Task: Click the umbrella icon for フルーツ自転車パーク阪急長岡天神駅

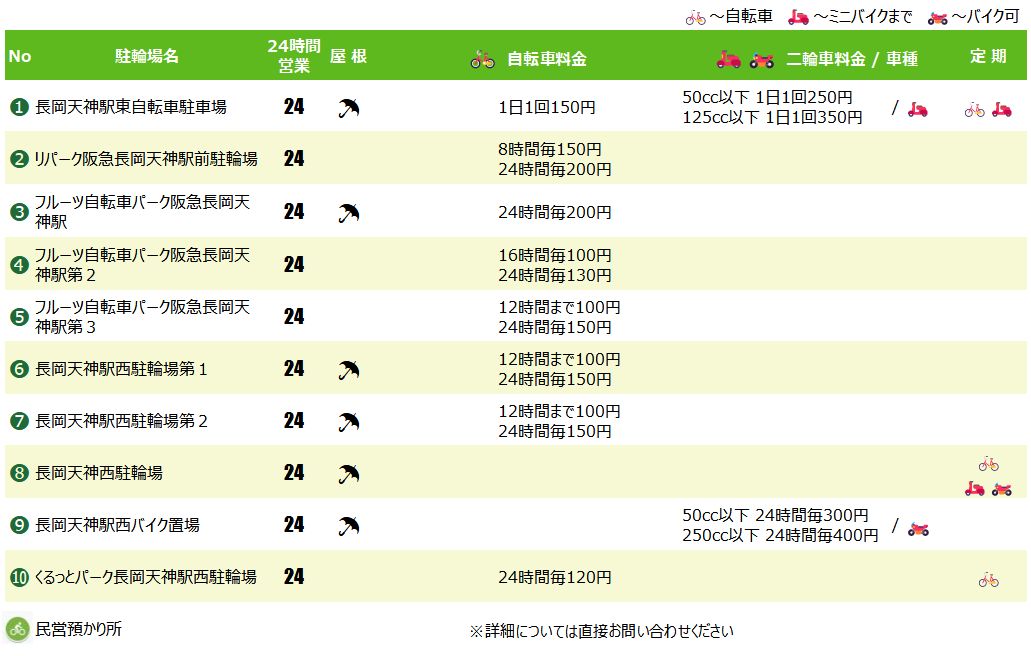Action: click(x=349, y=212)
